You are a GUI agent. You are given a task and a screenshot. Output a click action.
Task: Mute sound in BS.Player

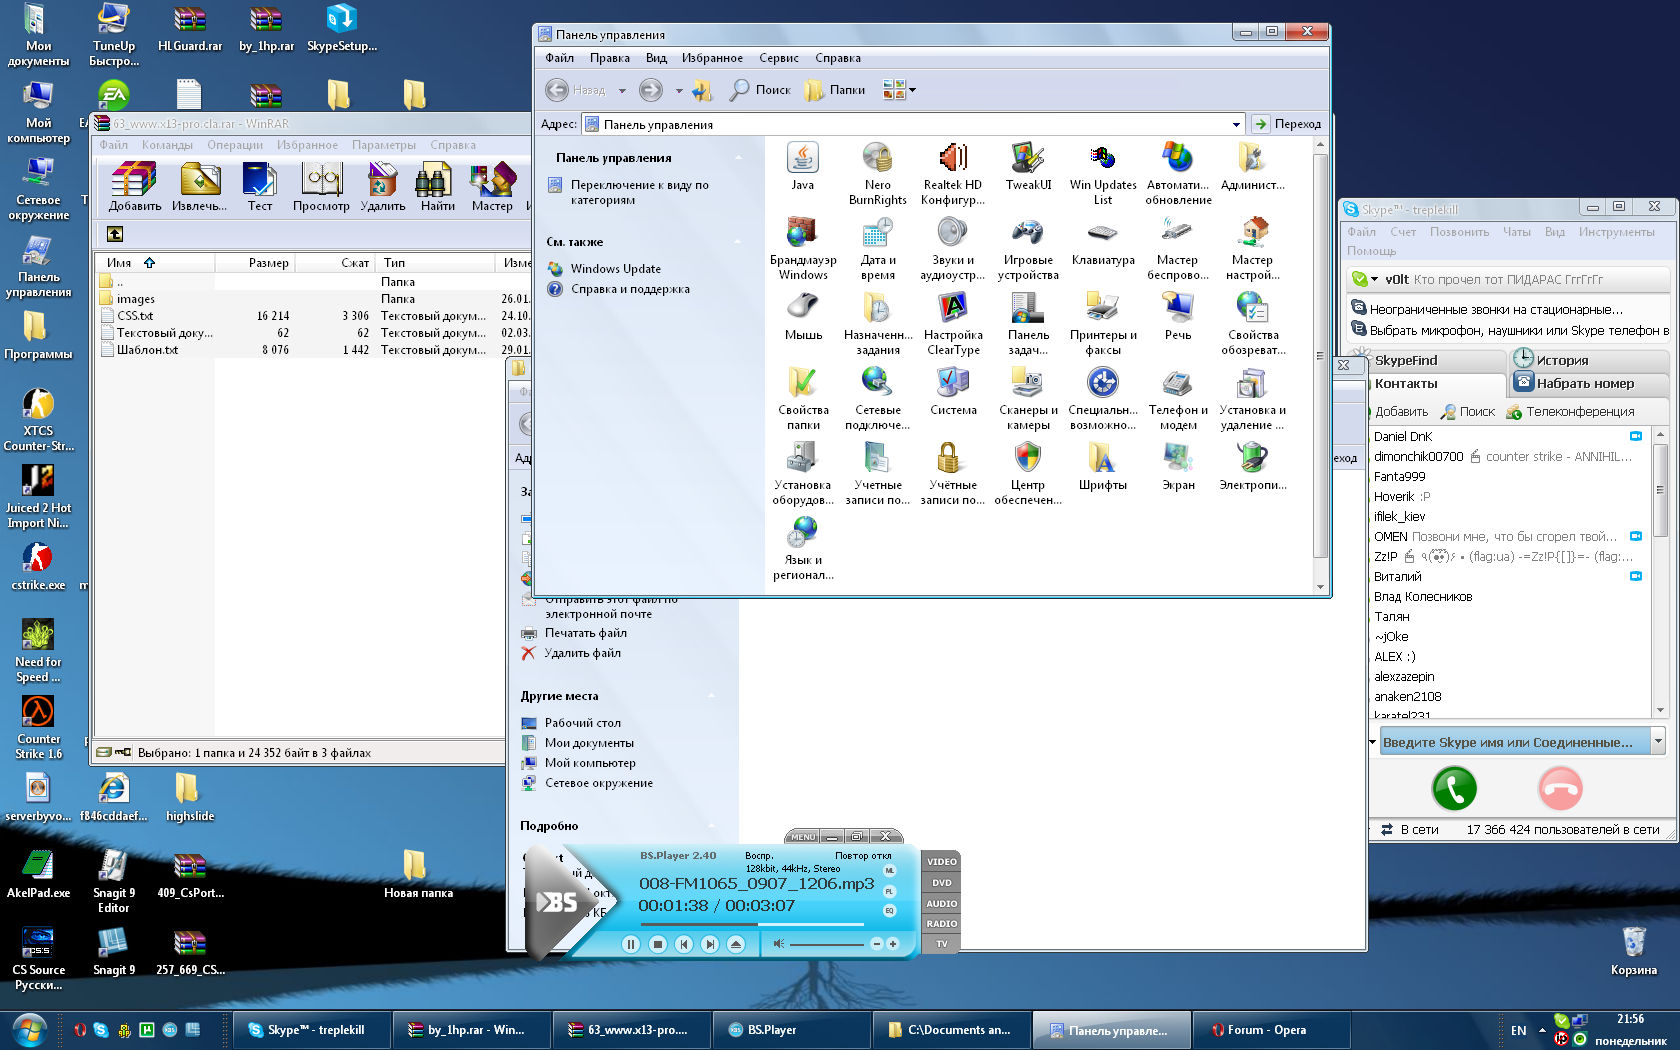[x=778, y=944]
